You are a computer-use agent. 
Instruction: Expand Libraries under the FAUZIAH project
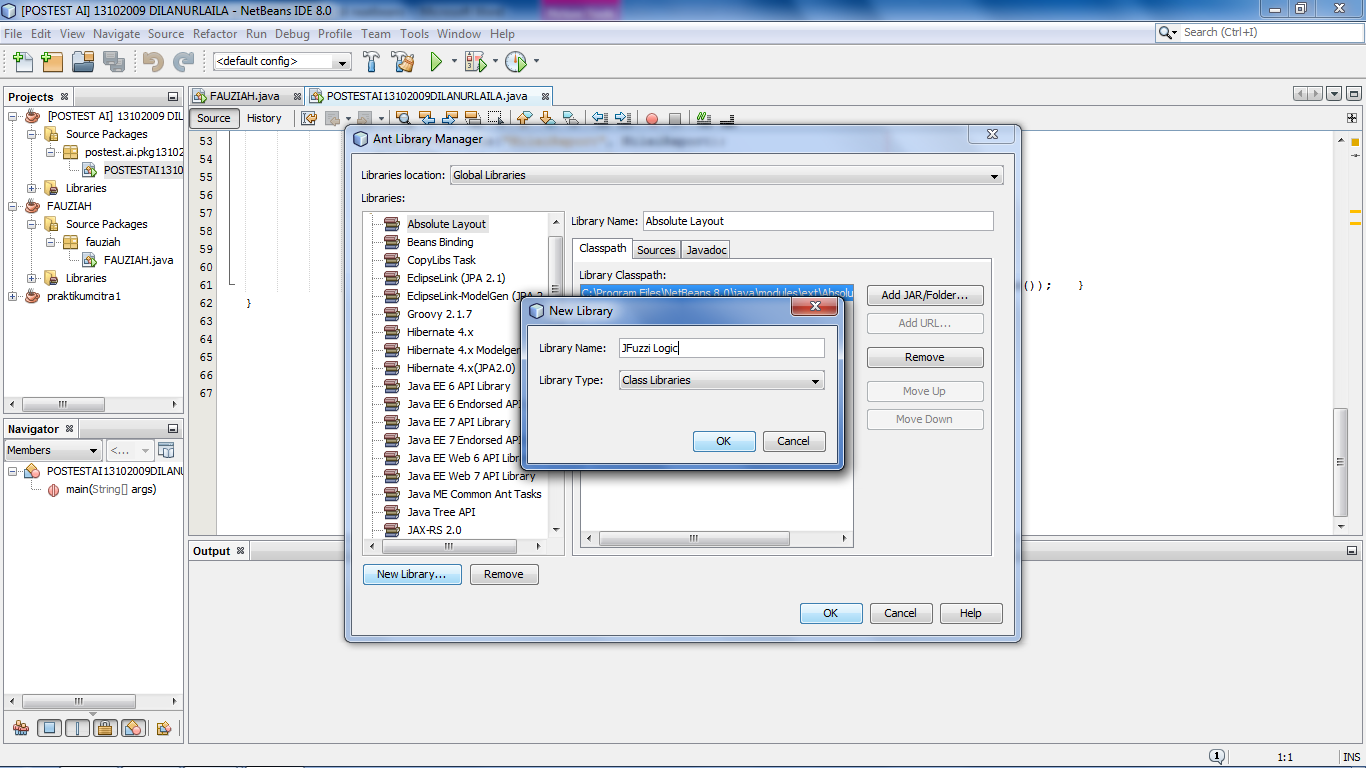[x=32, y=278]
